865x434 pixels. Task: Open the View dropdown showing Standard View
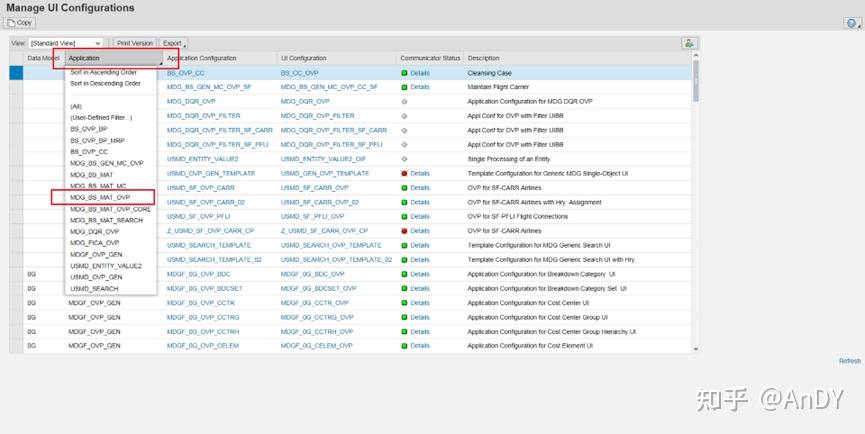(x=66, y=43)
